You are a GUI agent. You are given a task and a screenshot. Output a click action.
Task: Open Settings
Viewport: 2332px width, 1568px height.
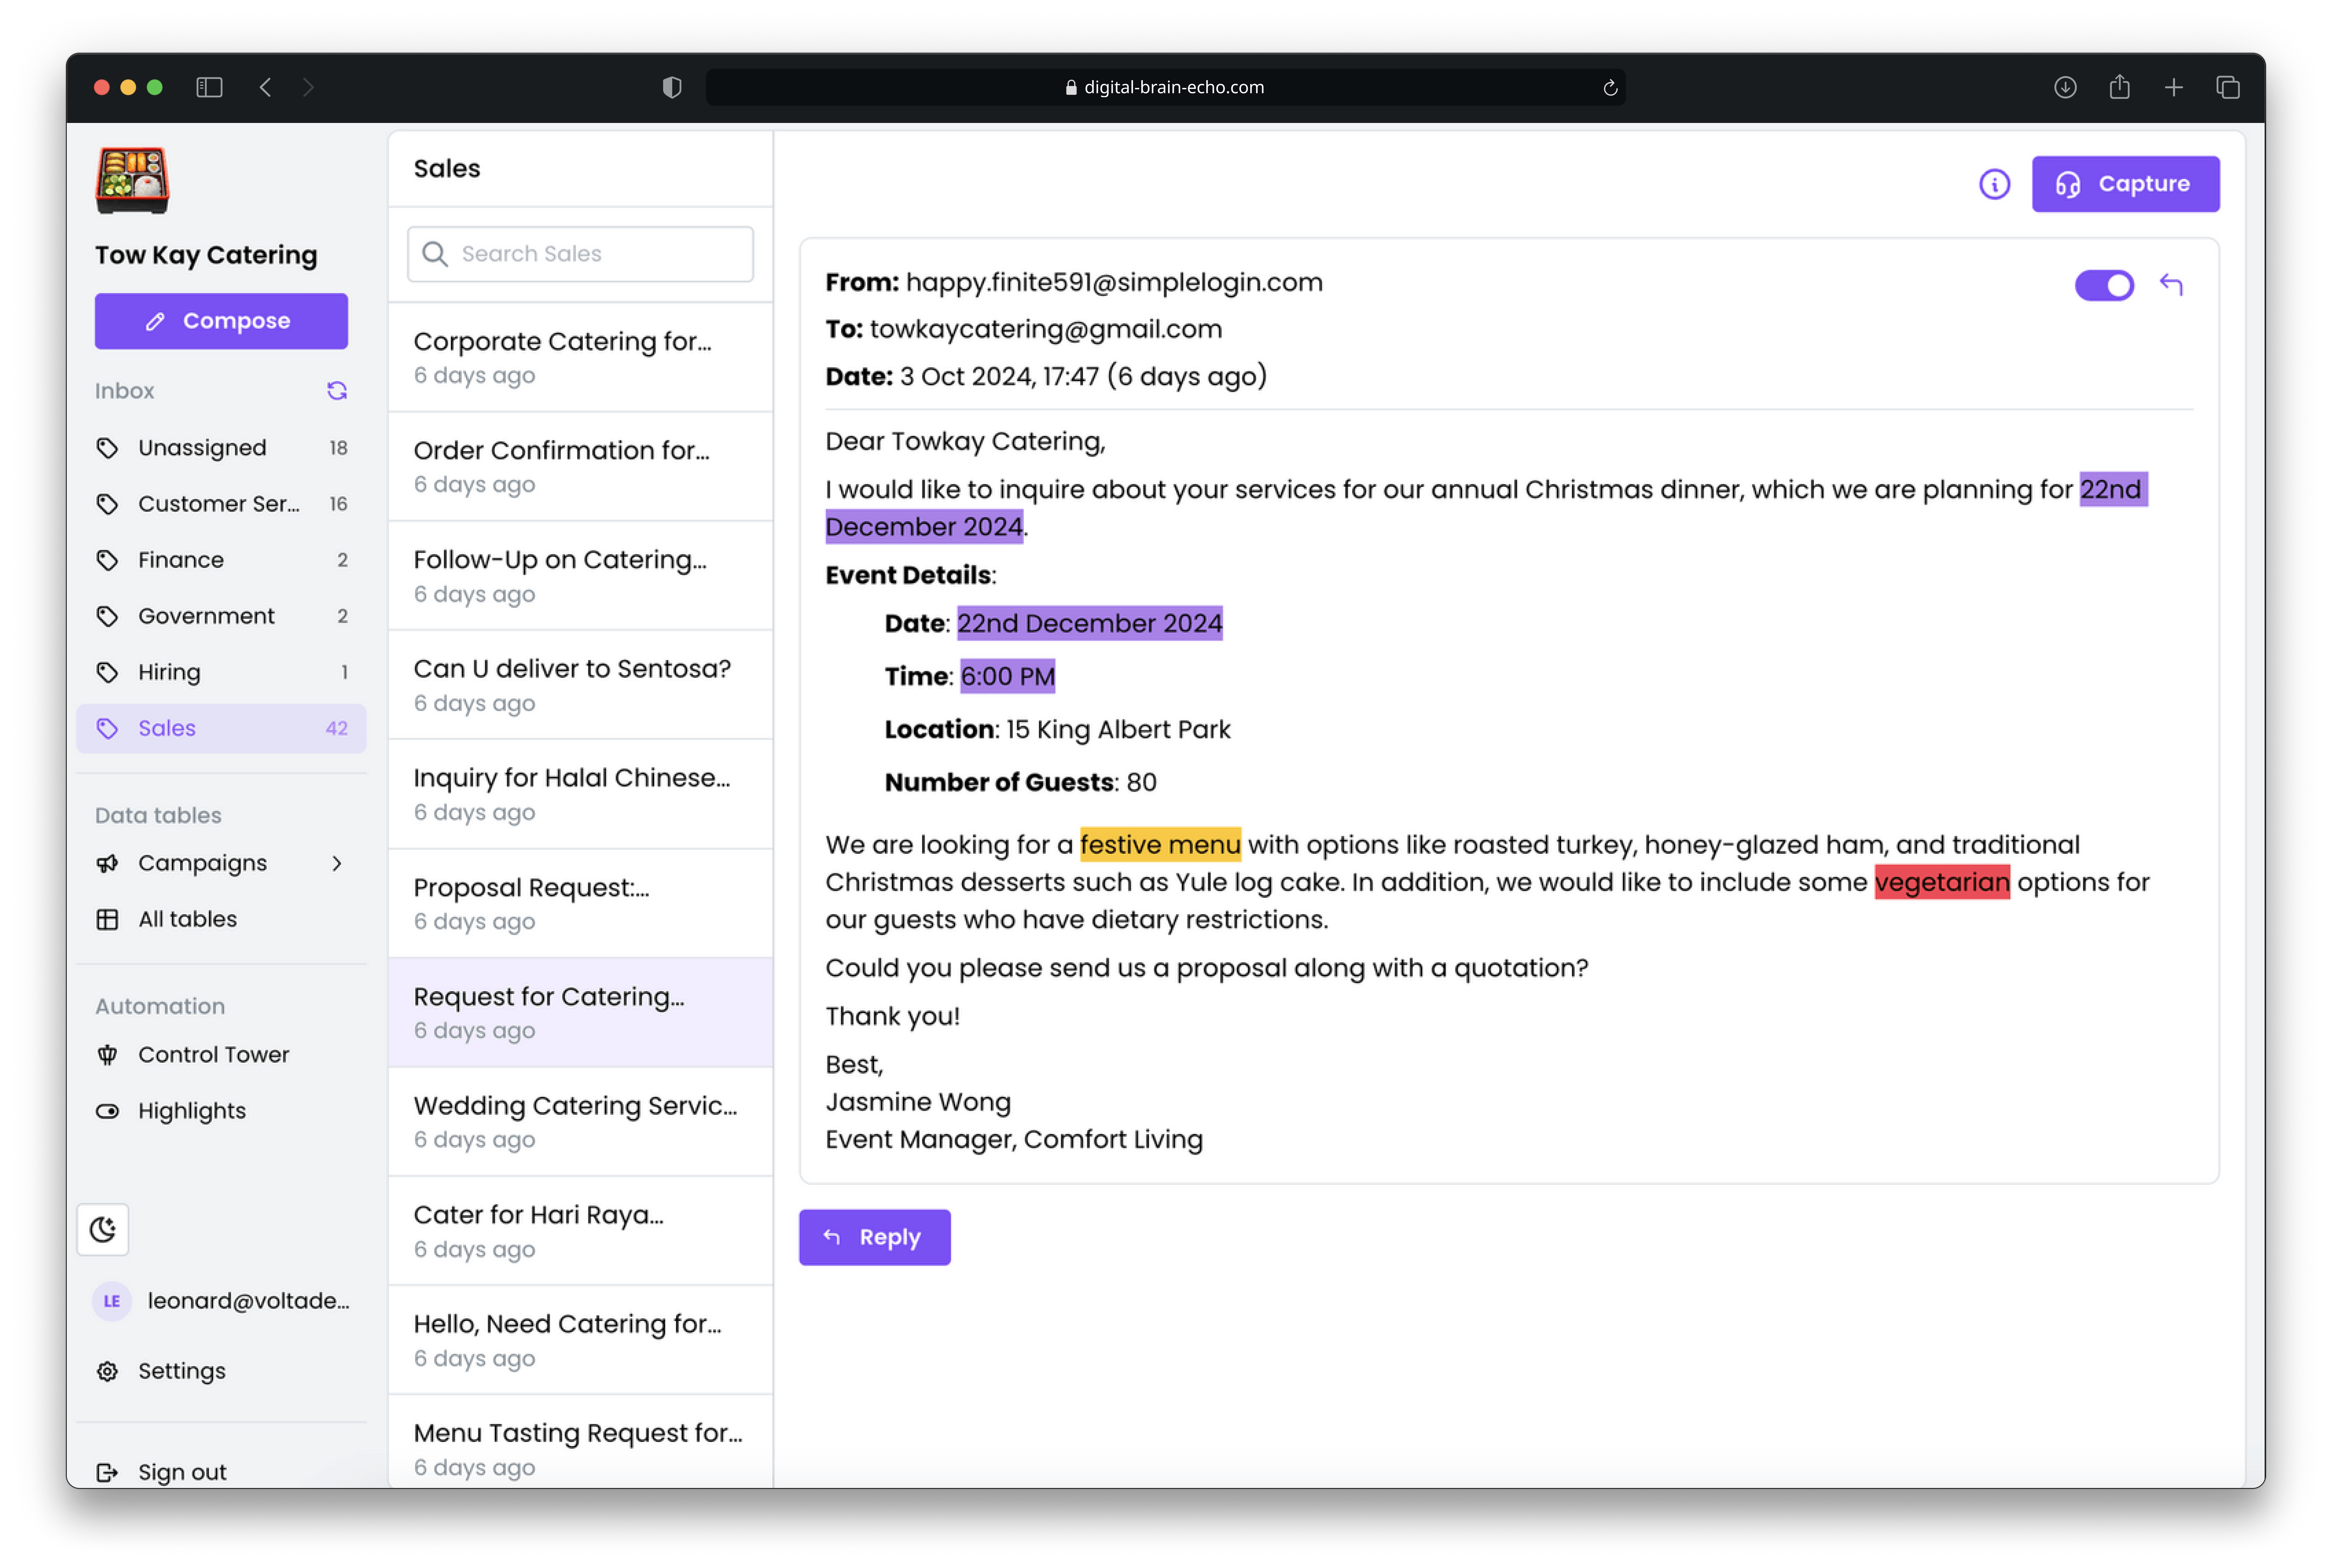tap(221, 1371)
